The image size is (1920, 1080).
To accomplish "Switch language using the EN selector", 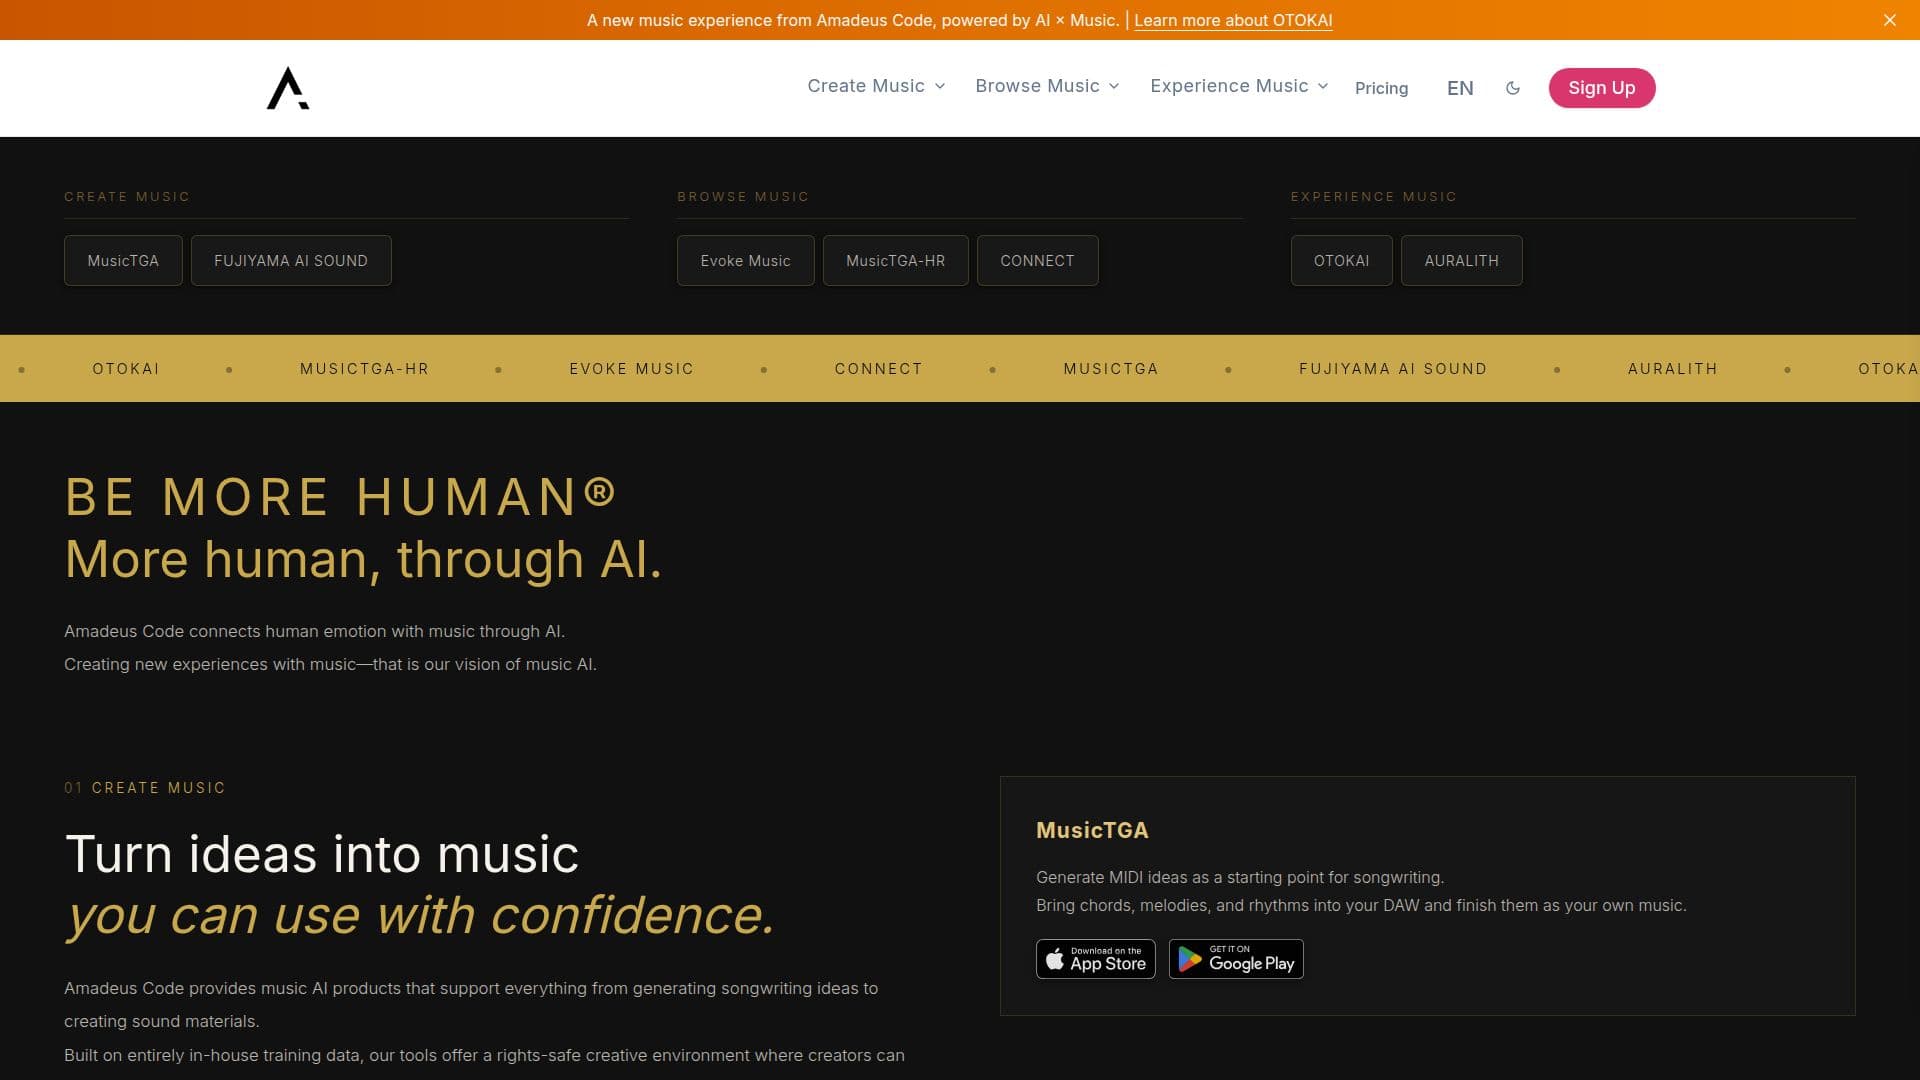I will point(1460,88).
